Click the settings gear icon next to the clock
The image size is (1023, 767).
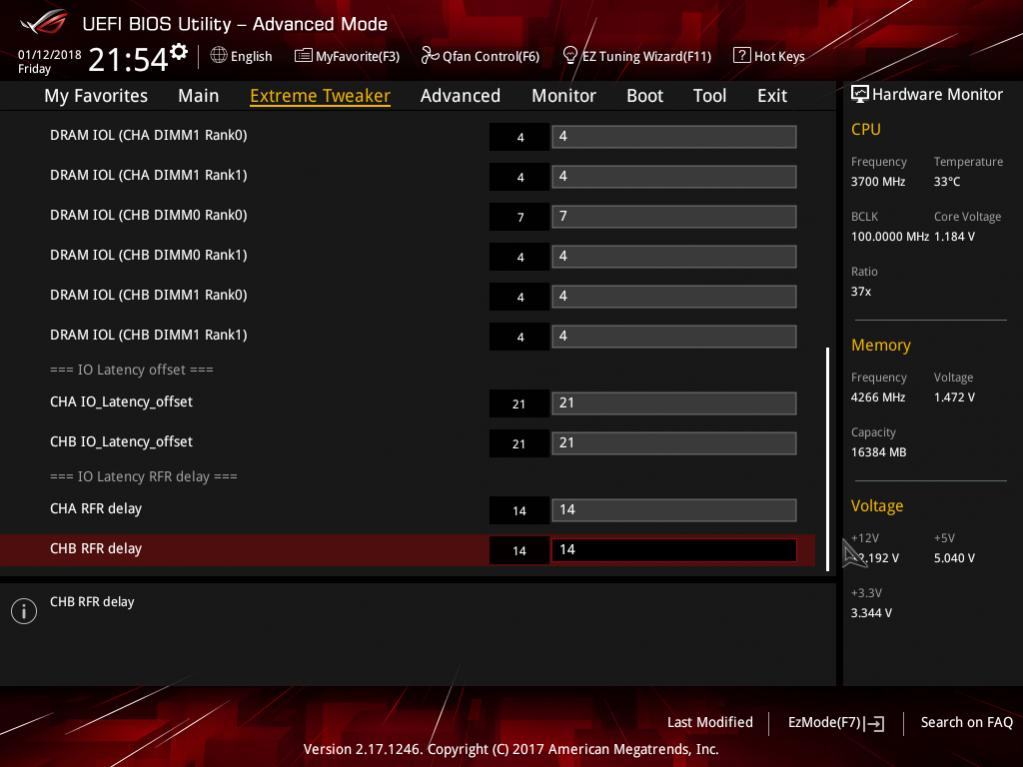click(x=179, y=52)
